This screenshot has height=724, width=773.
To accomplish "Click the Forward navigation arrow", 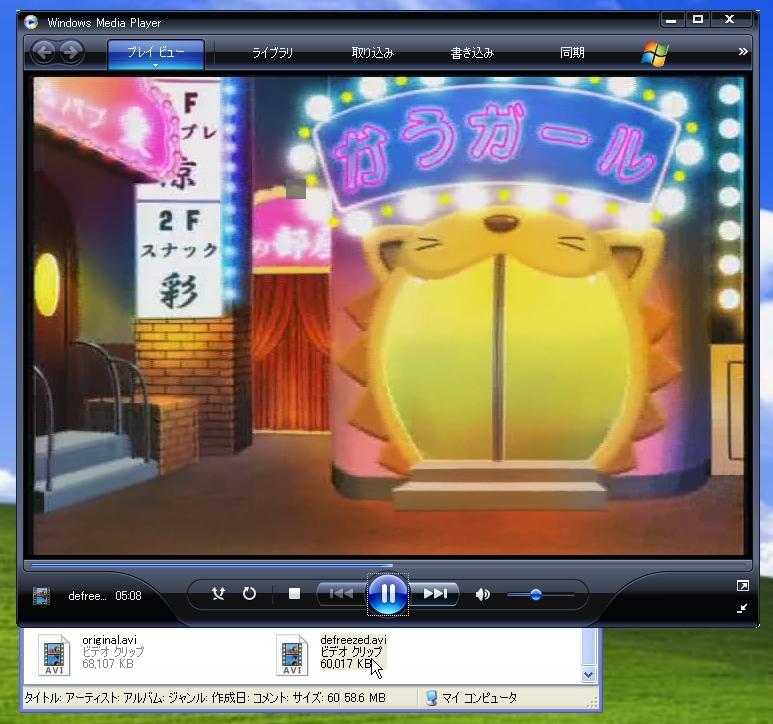I will (71, 52).
